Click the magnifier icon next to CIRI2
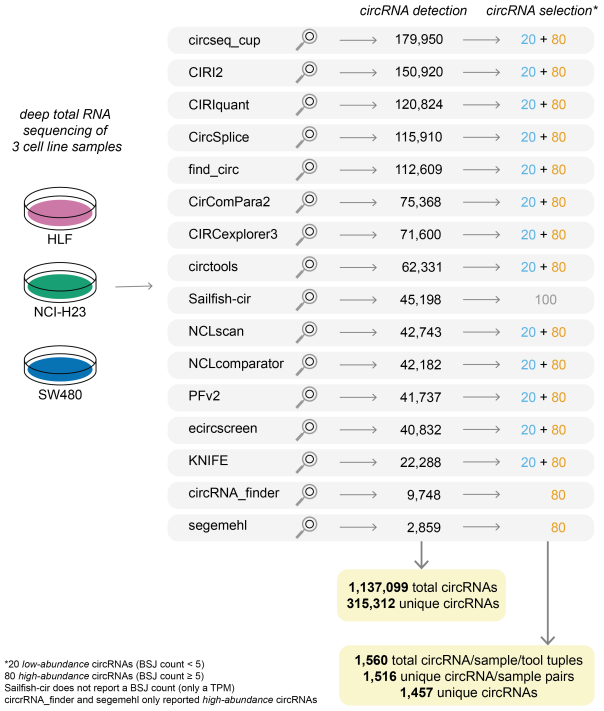 [x=307, y=72]
